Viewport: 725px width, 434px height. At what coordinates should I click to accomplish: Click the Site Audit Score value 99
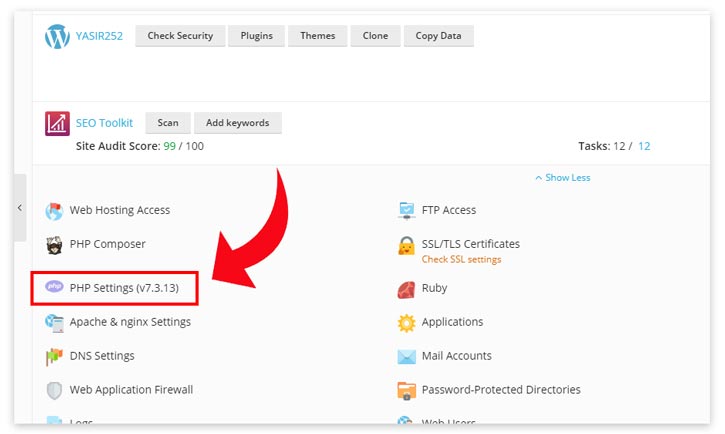pyautogui.click(x=170, y=146)
